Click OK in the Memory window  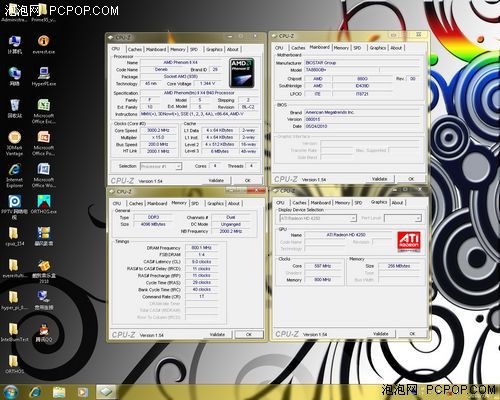point(249,334)
